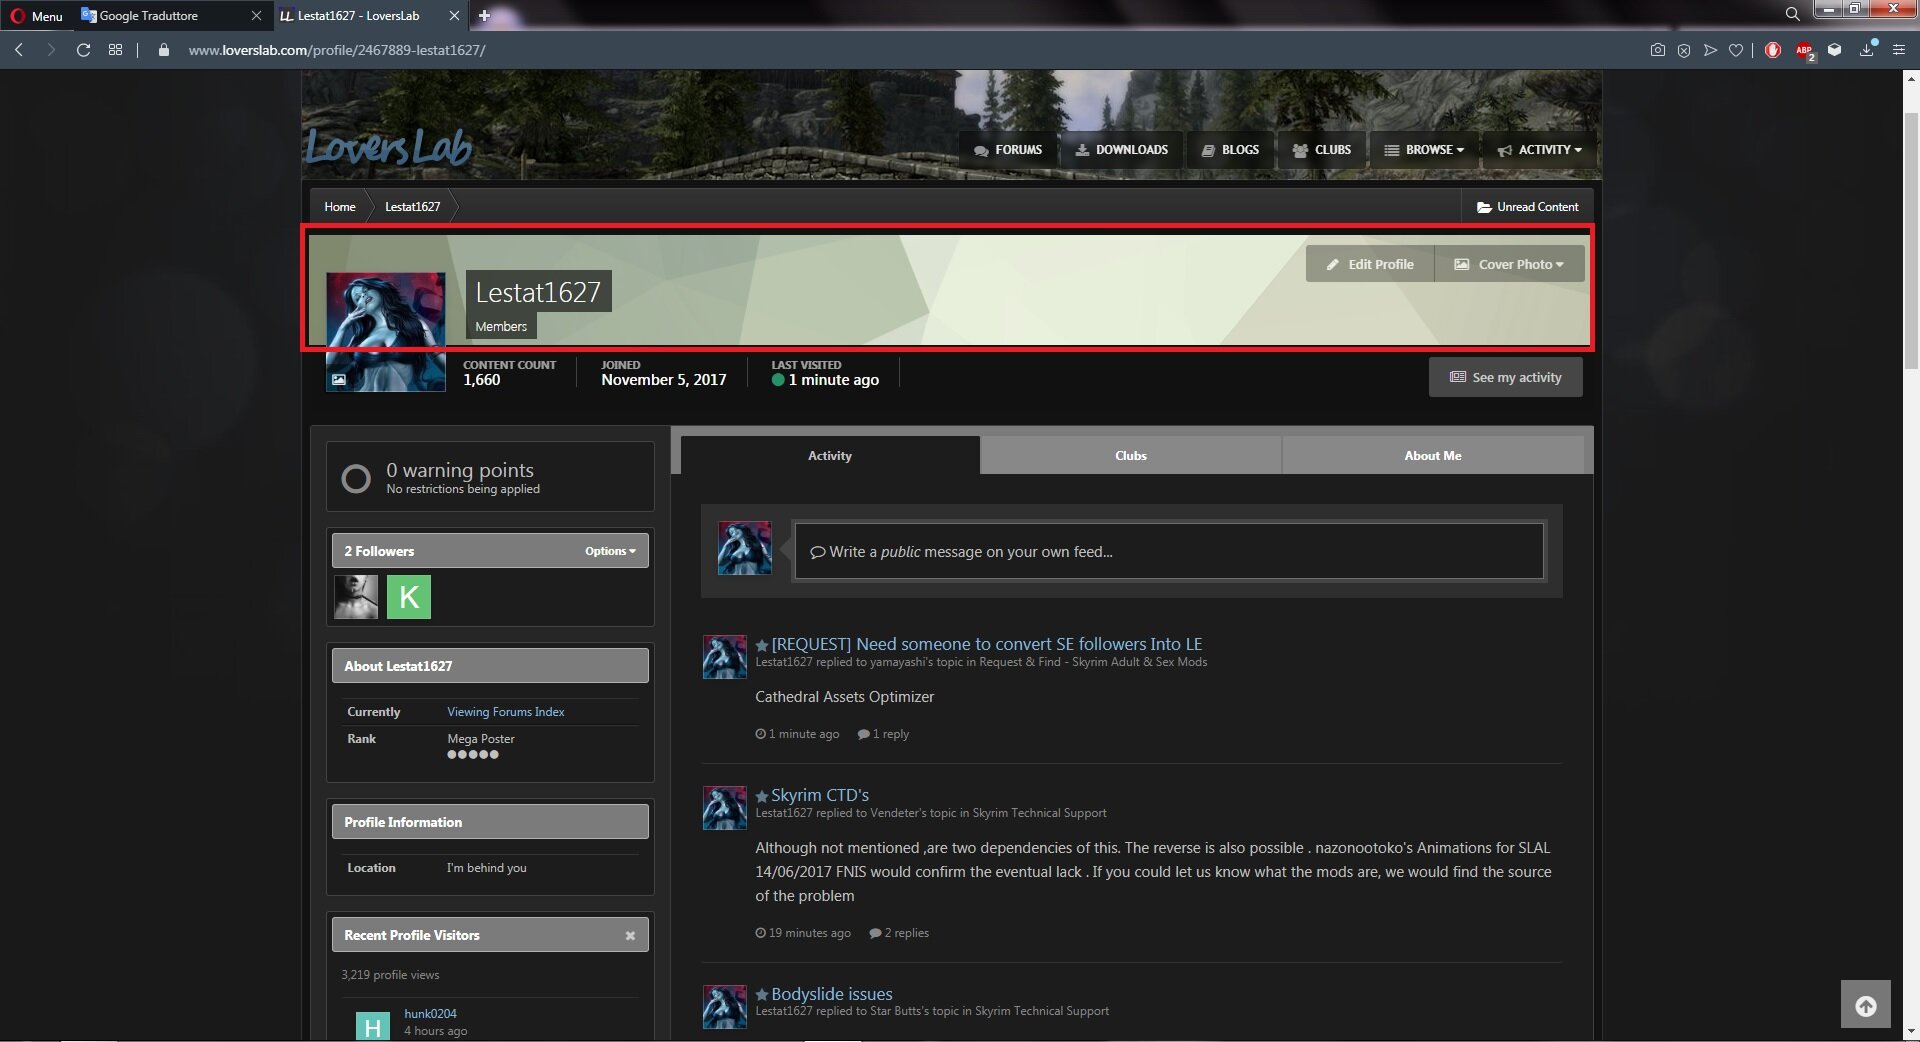This screenshot has height=1042, width=1920.
Task: Open the send flow arrow icon
Action: [1710, 49]
